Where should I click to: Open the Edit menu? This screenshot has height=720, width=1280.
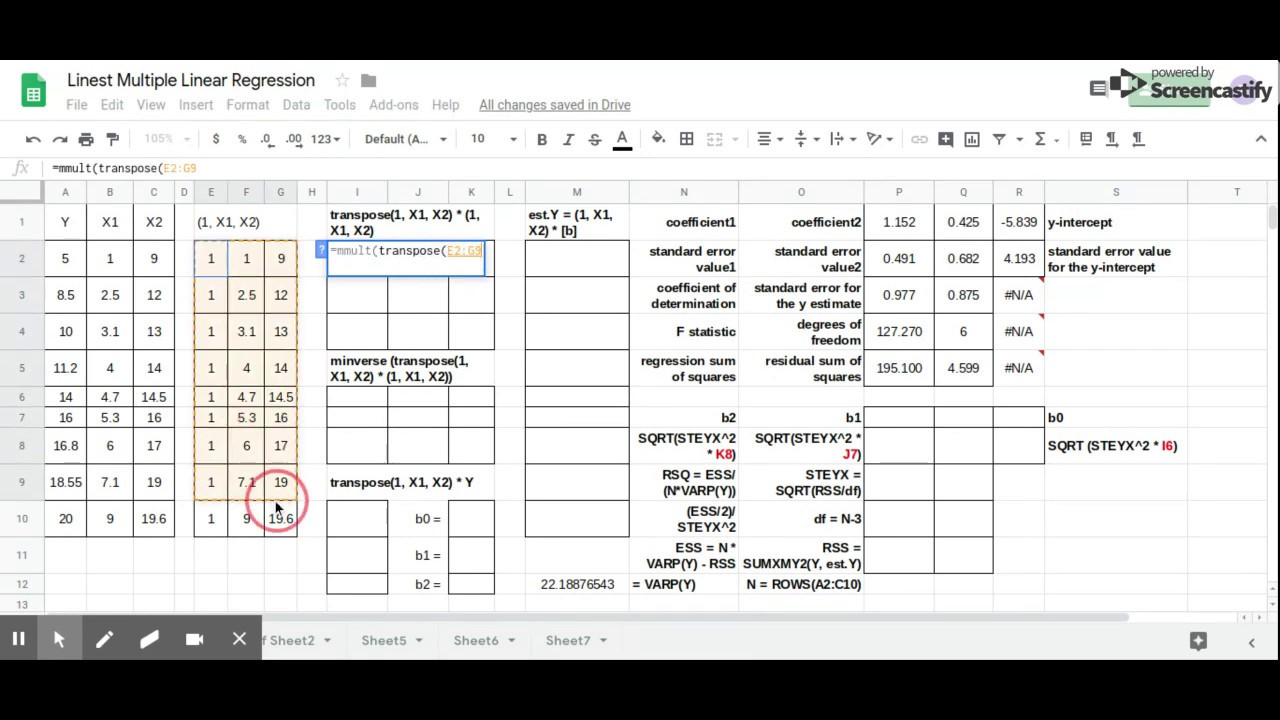point(112,105)
